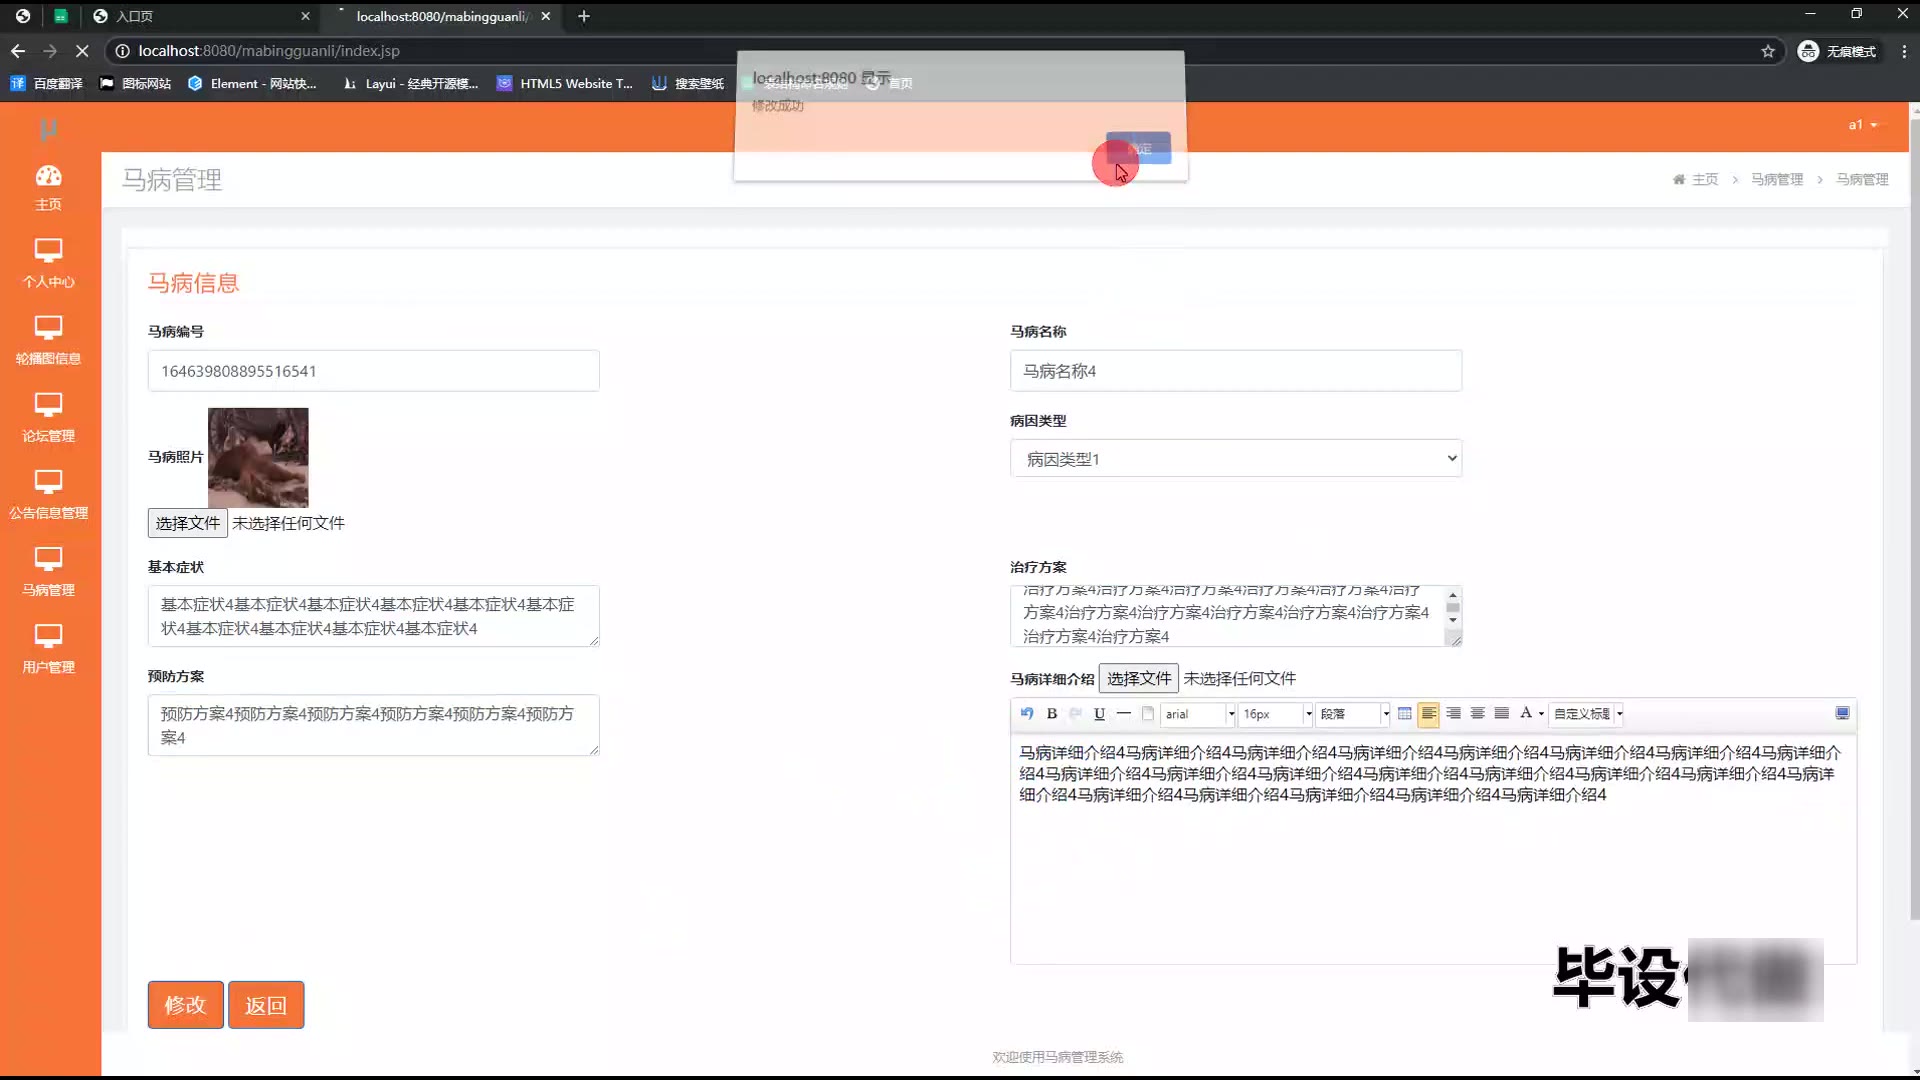Open the HTML5 Website bookmark

pos(565,83)
